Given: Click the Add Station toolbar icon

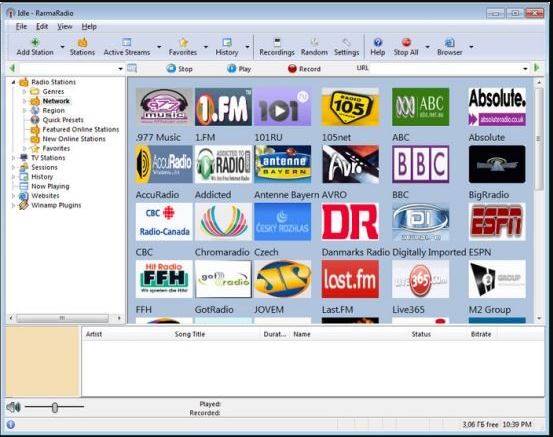Looking at the screenshot, I should coord(35,43).
